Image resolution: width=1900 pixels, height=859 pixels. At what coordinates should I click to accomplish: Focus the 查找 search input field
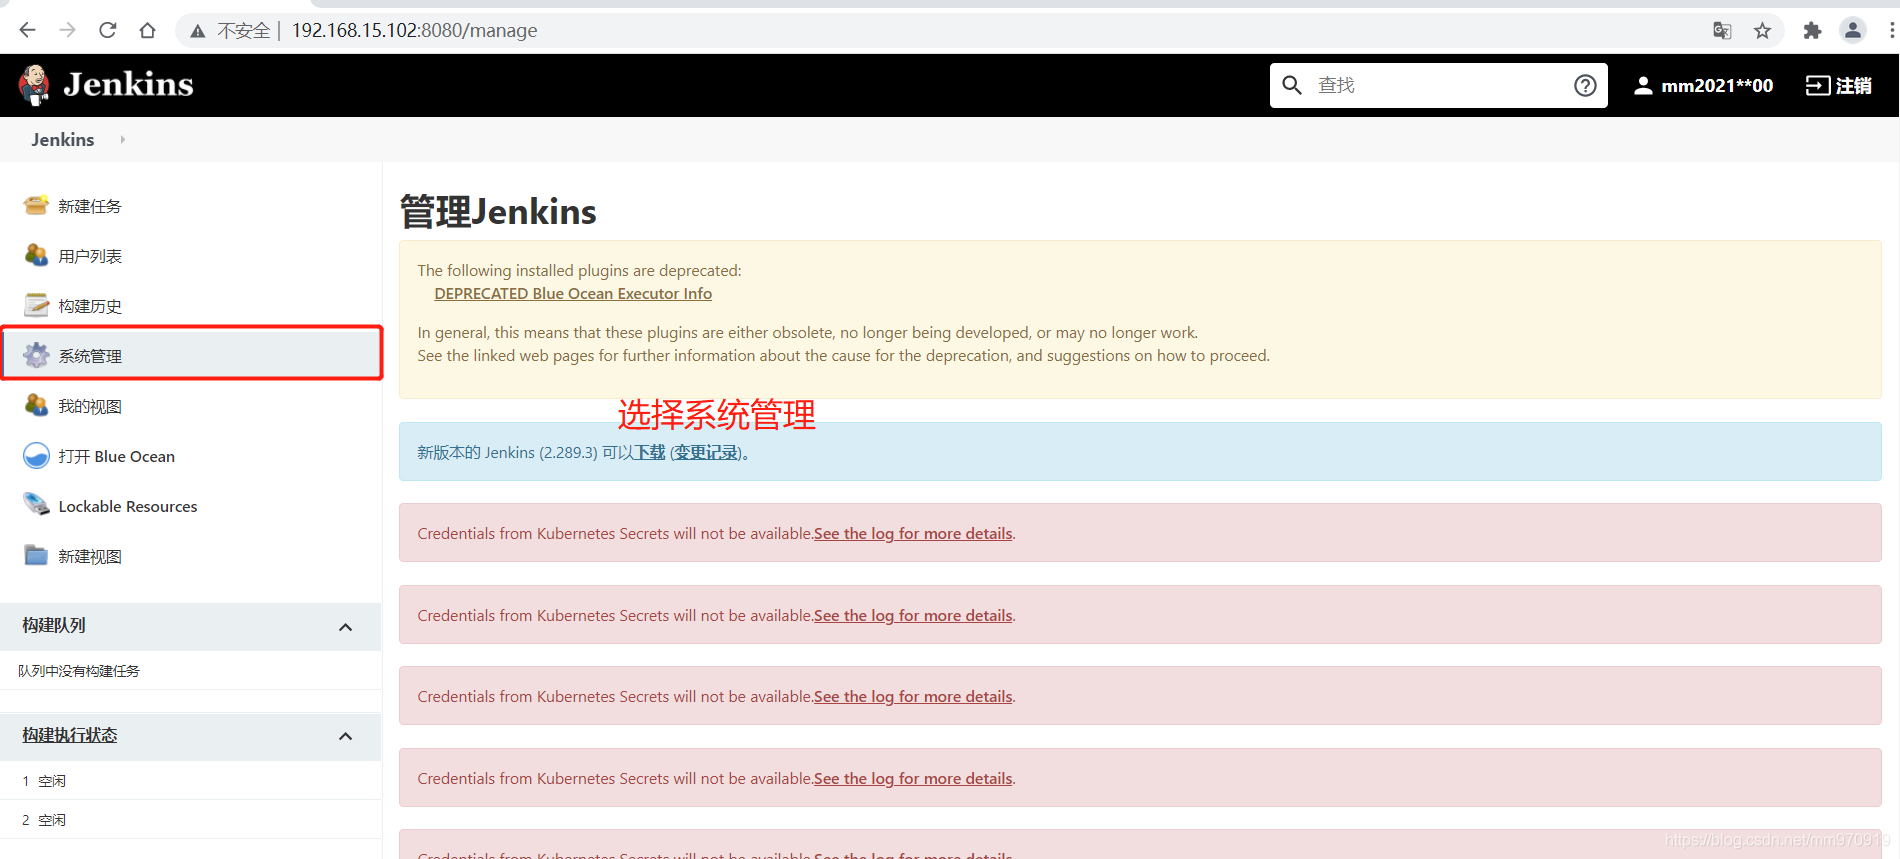tap(1438, 85)
